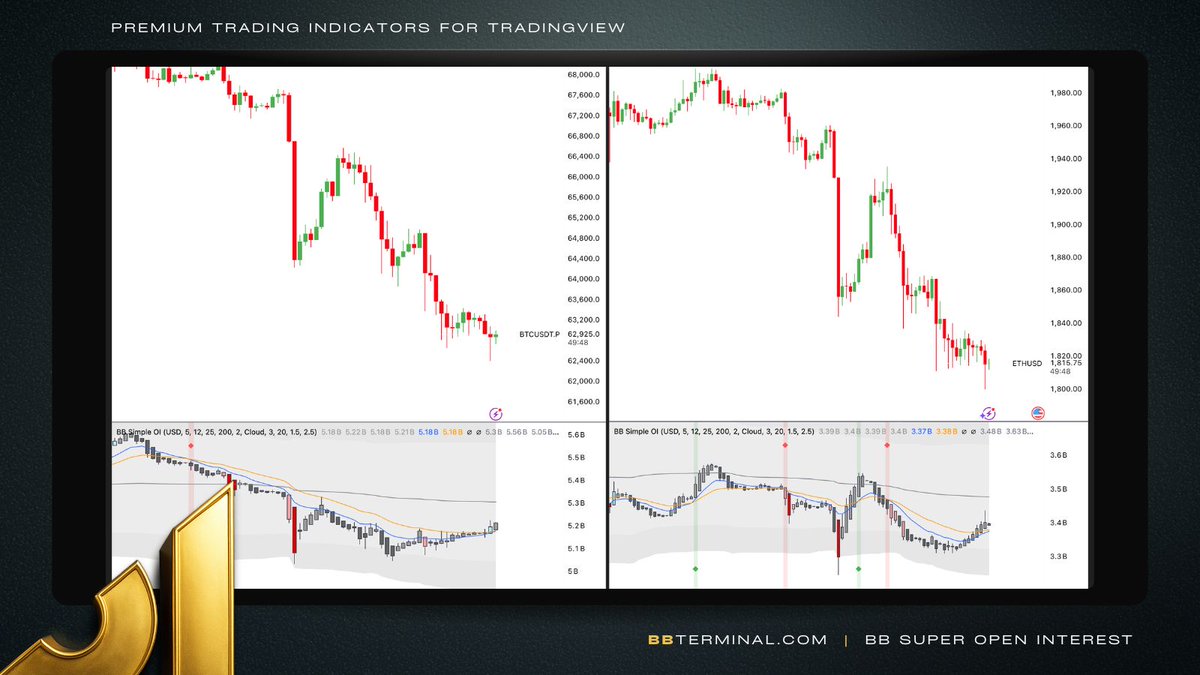Click the 68,000.0 price axis label

click(x=583, y=74)
